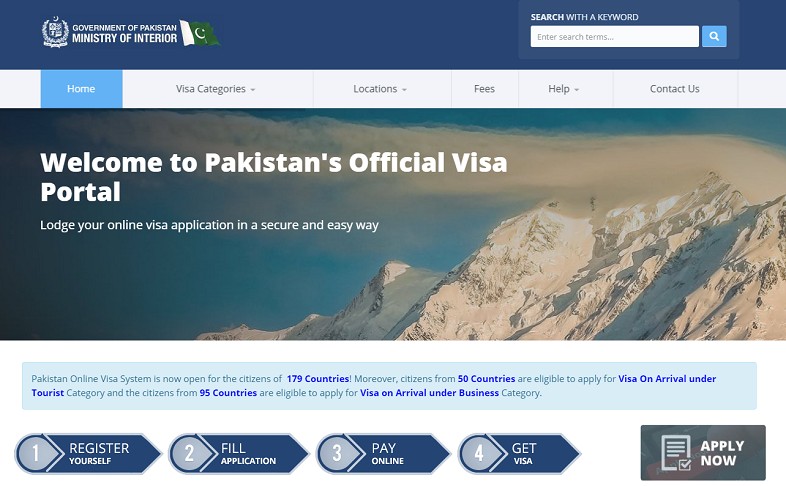
Task: Expand the Help dropdown menu
Action: (563, 89)
